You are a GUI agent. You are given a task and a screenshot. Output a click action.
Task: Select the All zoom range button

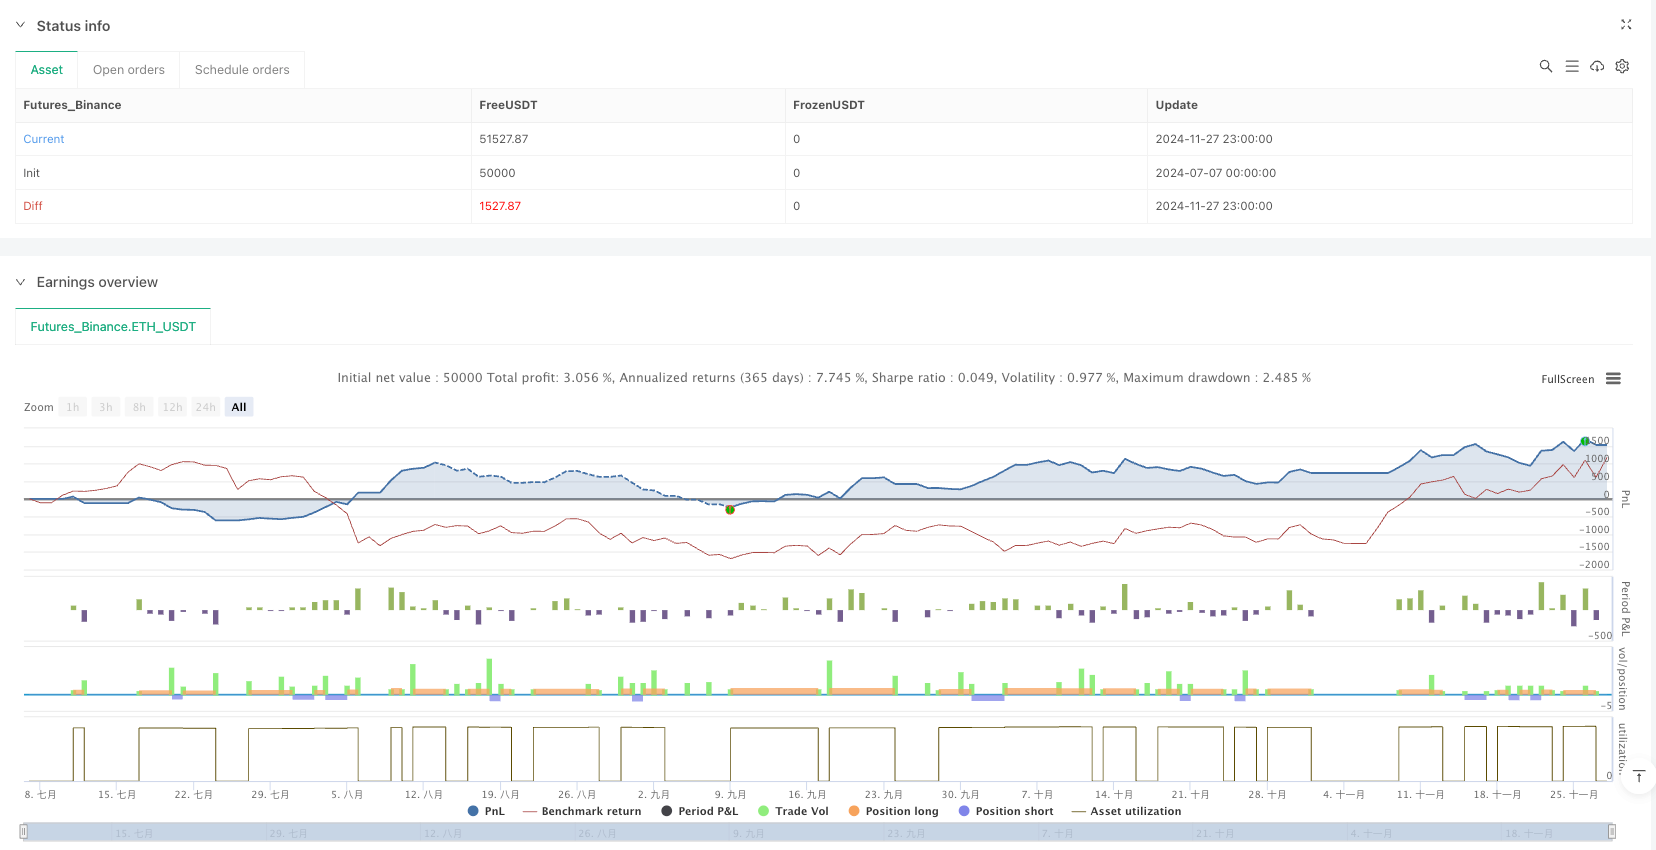pos(238,407)
